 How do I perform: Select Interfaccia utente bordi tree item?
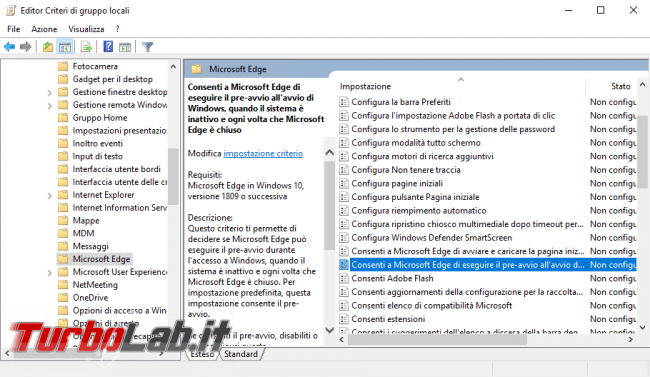point(116,169)
